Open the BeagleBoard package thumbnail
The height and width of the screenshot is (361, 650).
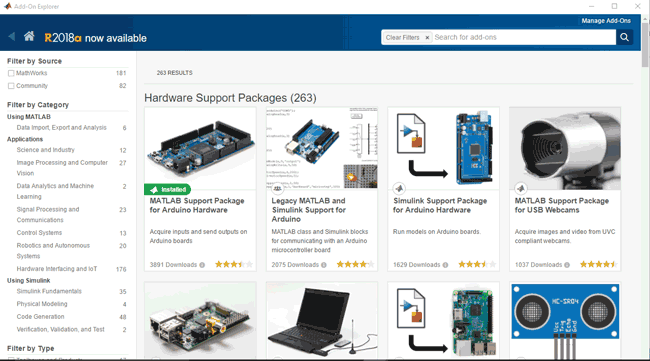click(200, 320)
